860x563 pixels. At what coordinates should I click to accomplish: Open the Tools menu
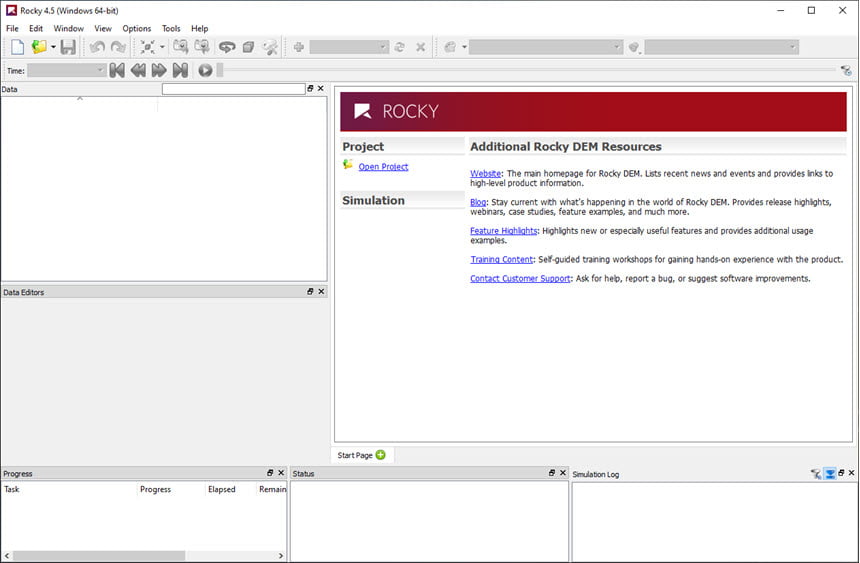(171, 29)
